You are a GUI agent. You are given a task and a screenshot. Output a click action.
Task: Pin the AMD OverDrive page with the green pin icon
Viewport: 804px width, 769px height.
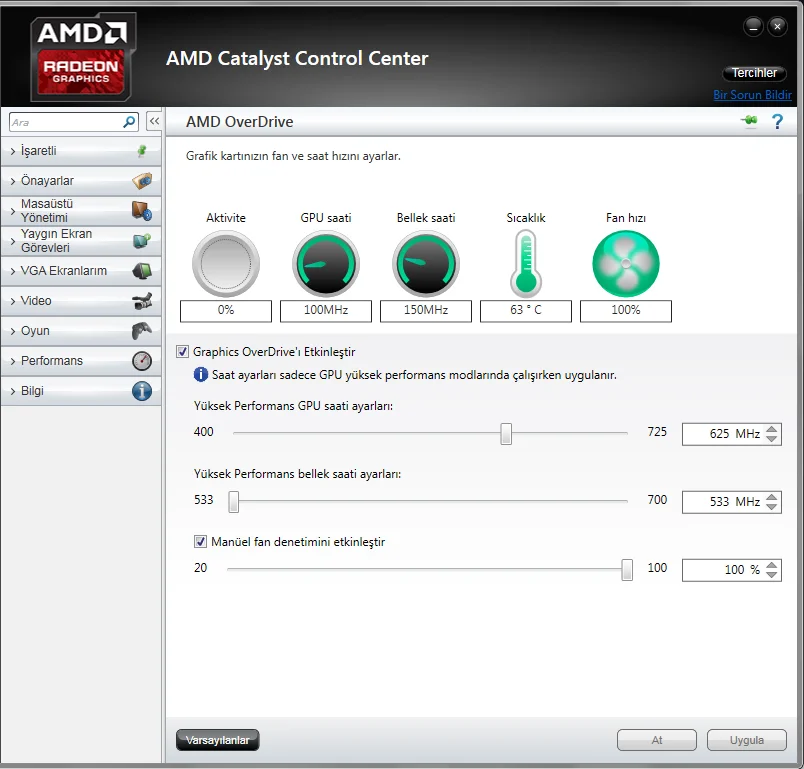click(x=749, y=121)
